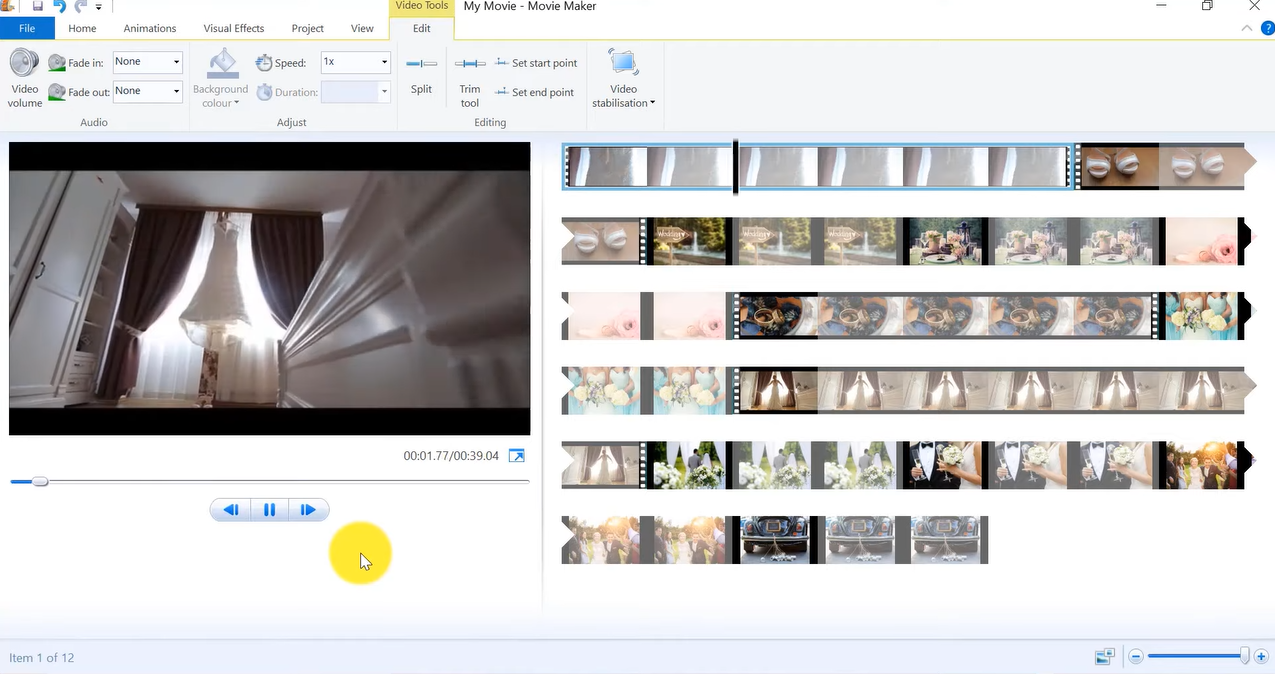
Task: Save the project from the quick access toolbar
Action: 37,6
